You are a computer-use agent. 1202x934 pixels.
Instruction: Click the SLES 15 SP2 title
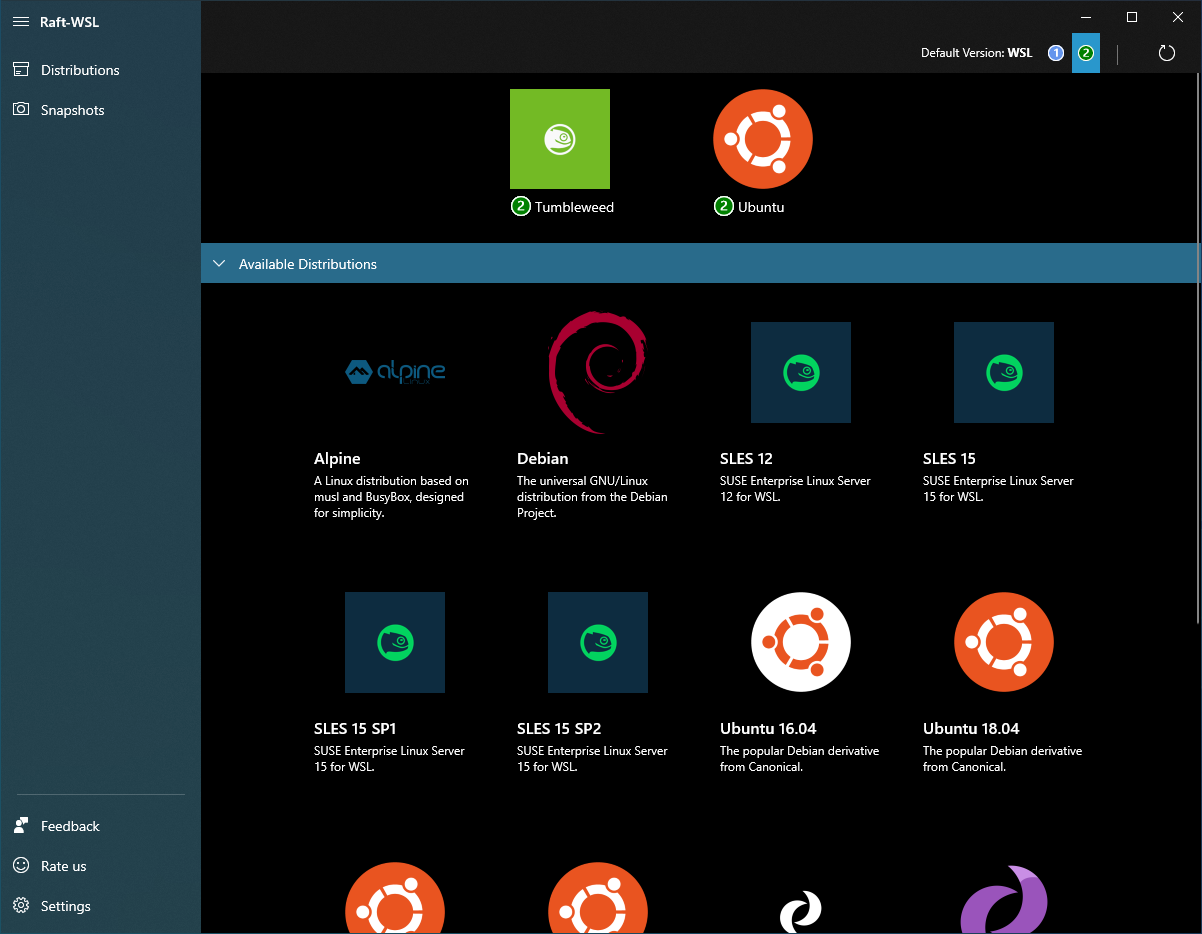559,728
